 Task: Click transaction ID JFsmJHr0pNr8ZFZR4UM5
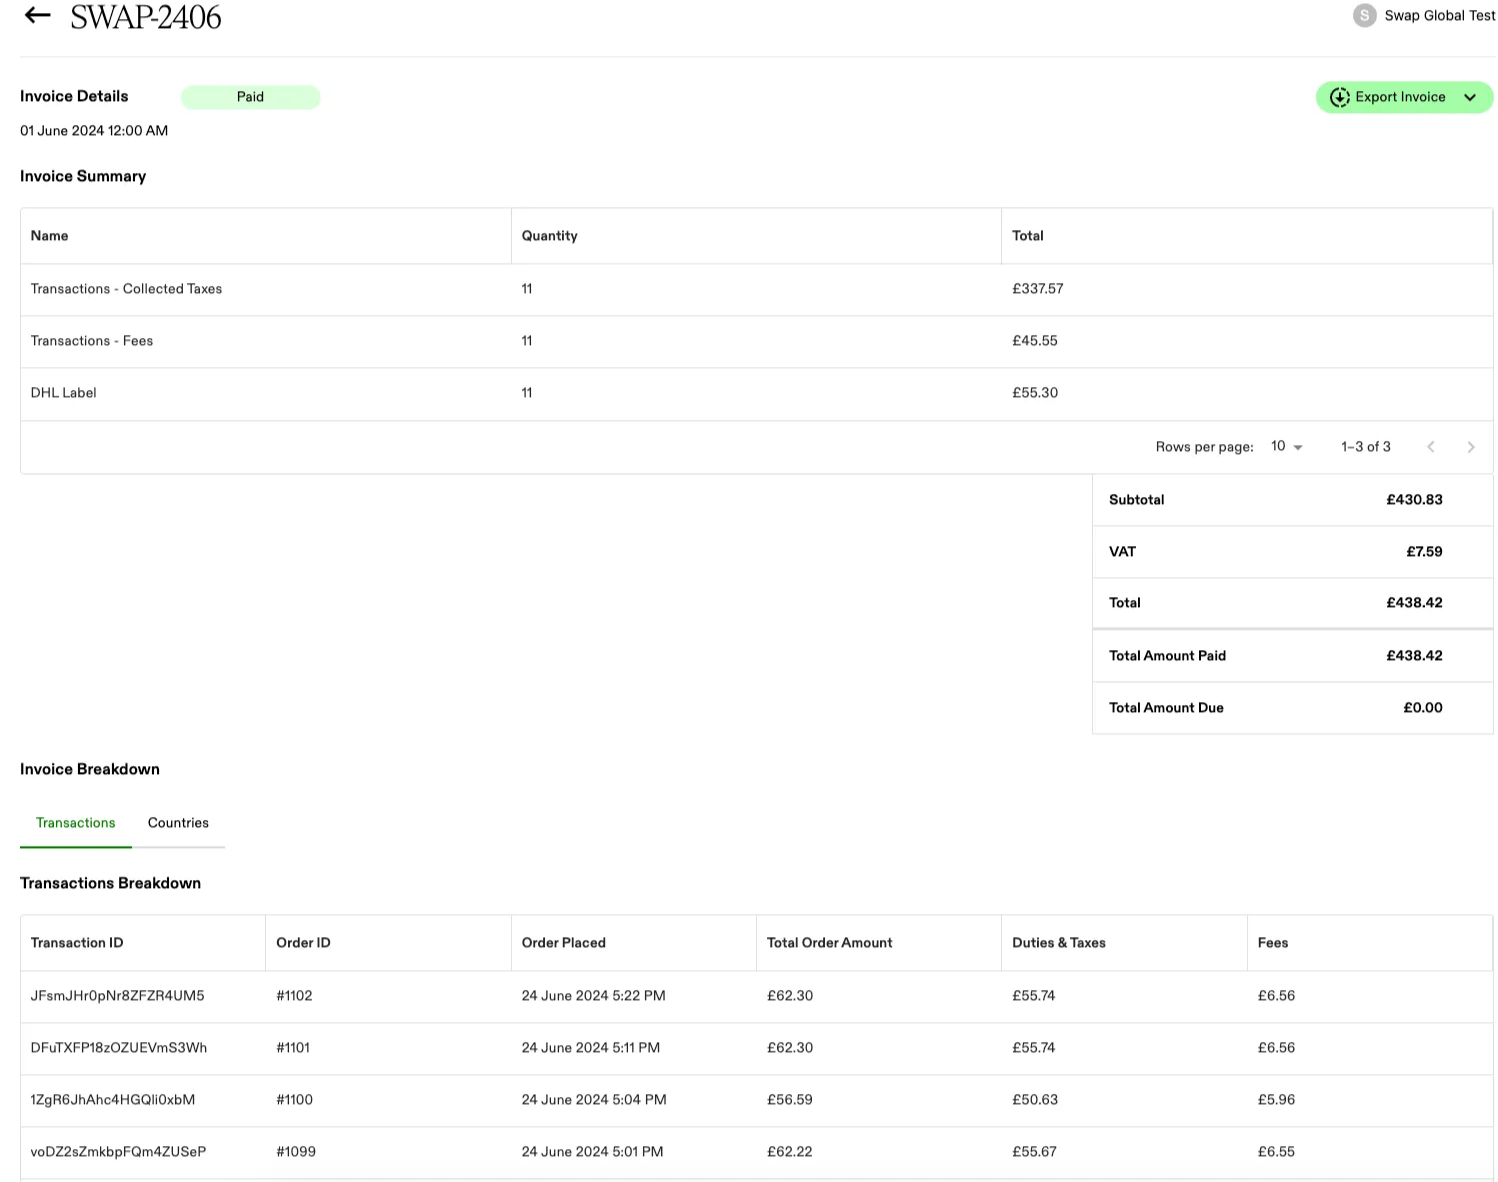coord(118,996)
